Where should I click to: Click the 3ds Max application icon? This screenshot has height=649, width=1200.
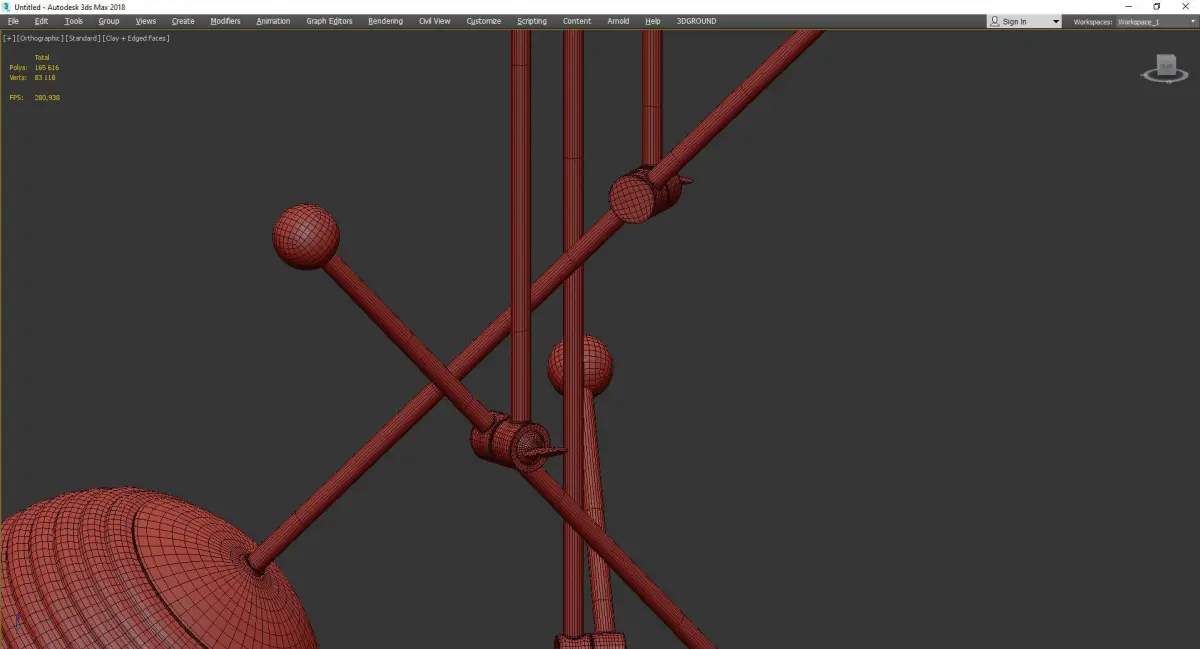7,7
